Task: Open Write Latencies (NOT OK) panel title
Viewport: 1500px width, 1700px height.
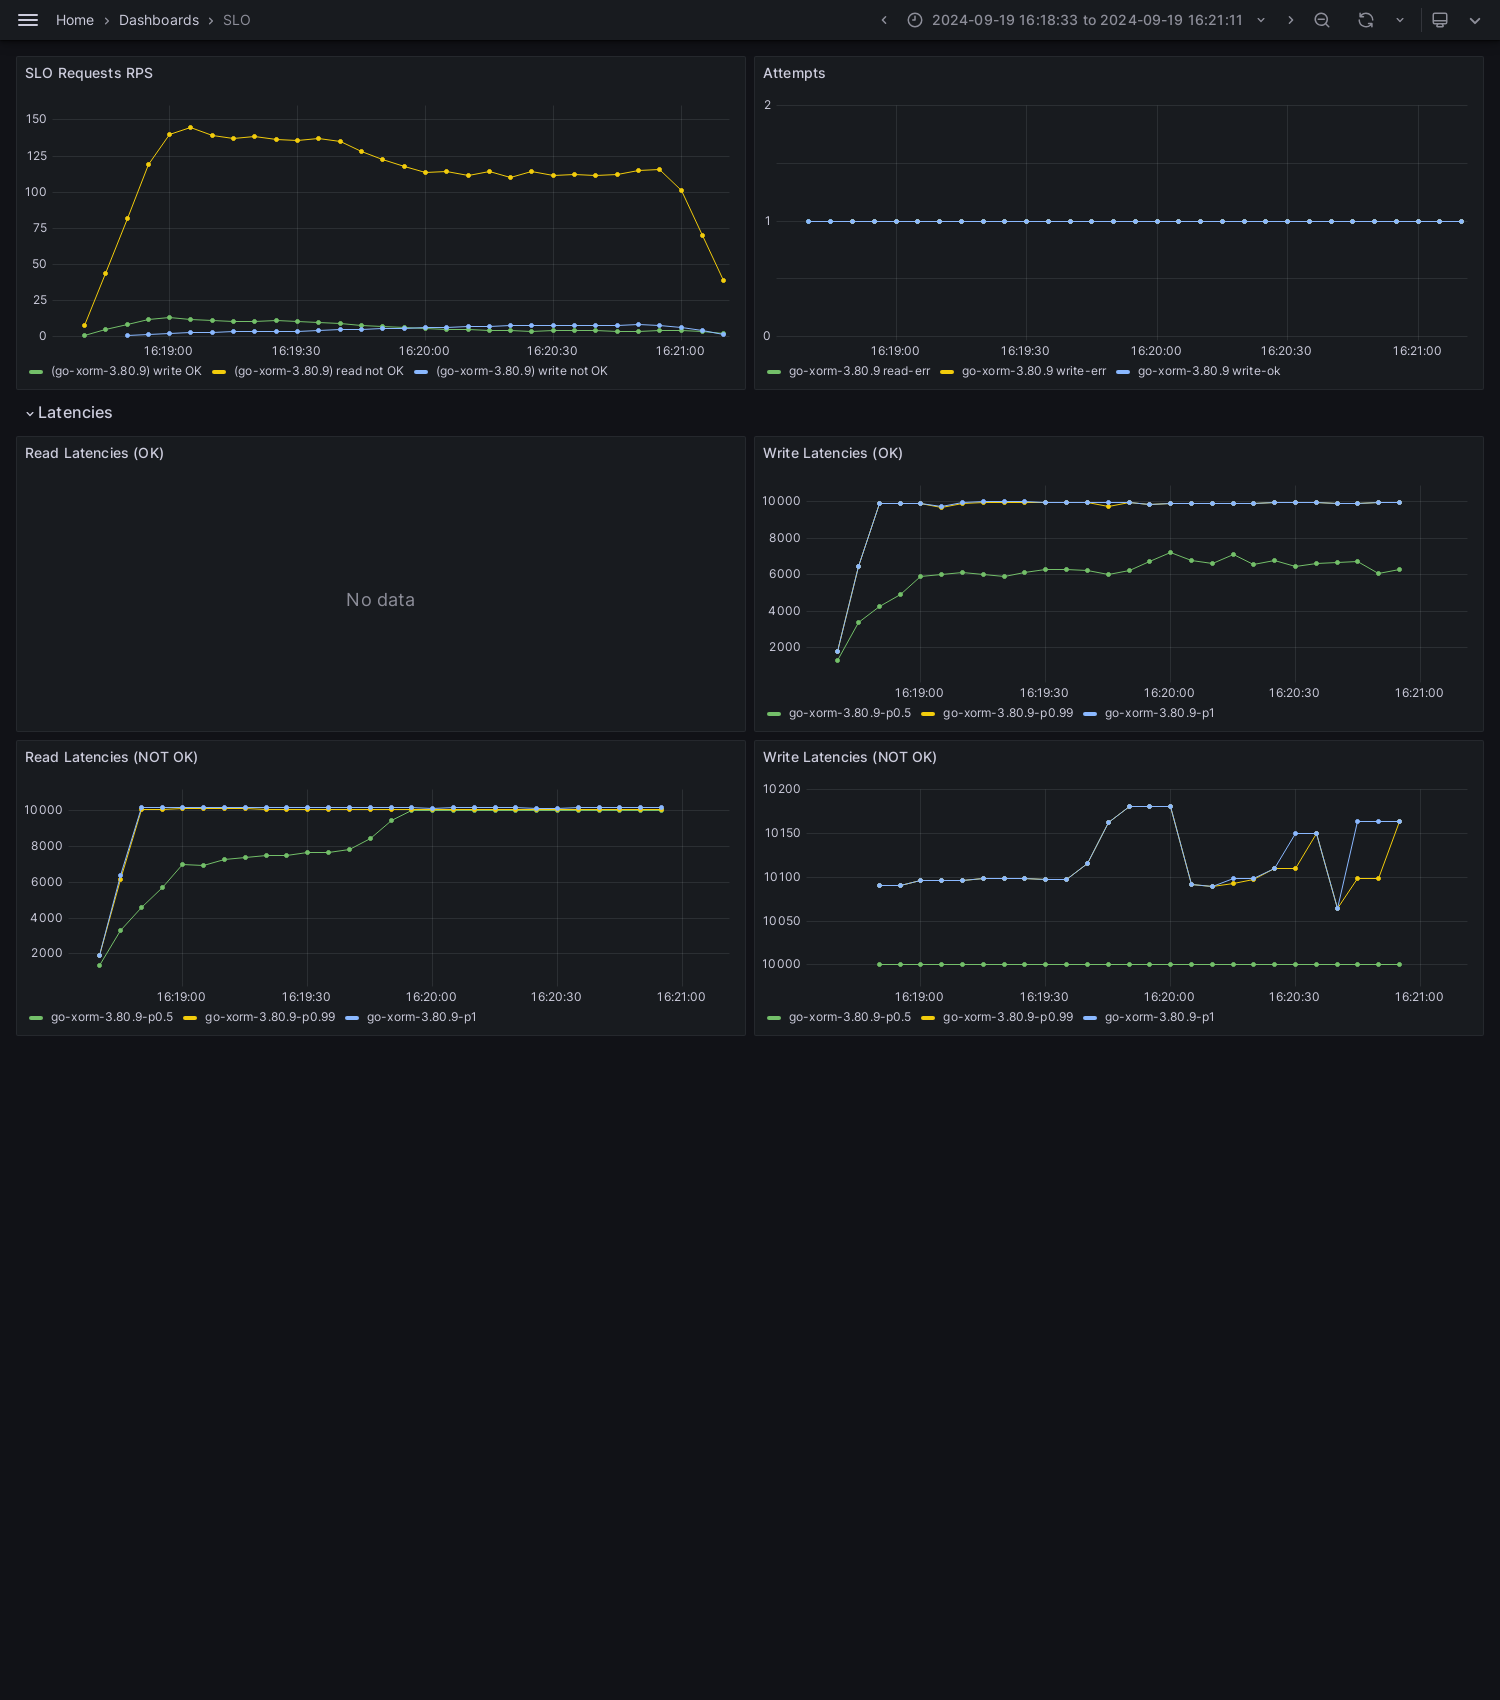Action: tap(850, 757)
